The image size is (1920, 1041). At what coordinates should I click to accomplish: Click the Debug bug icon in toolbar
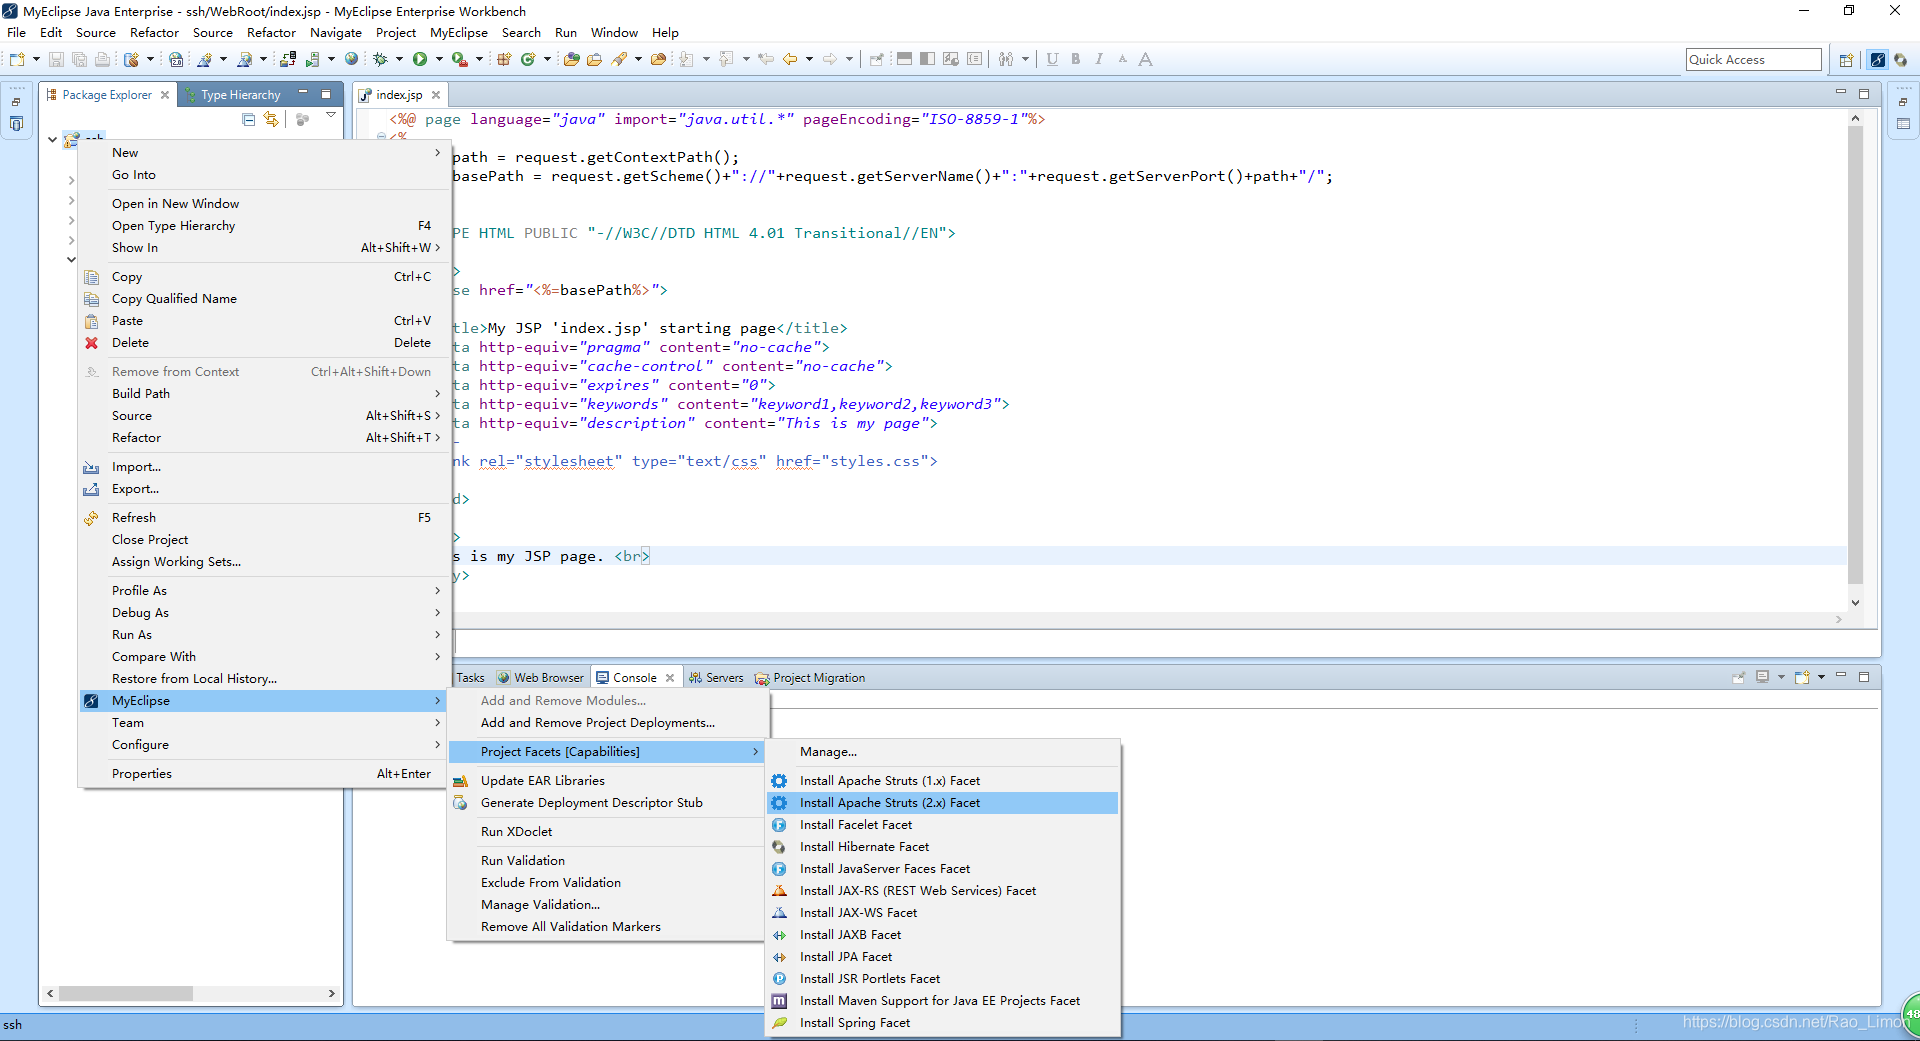pyautogui.click(x=380, y=59)
